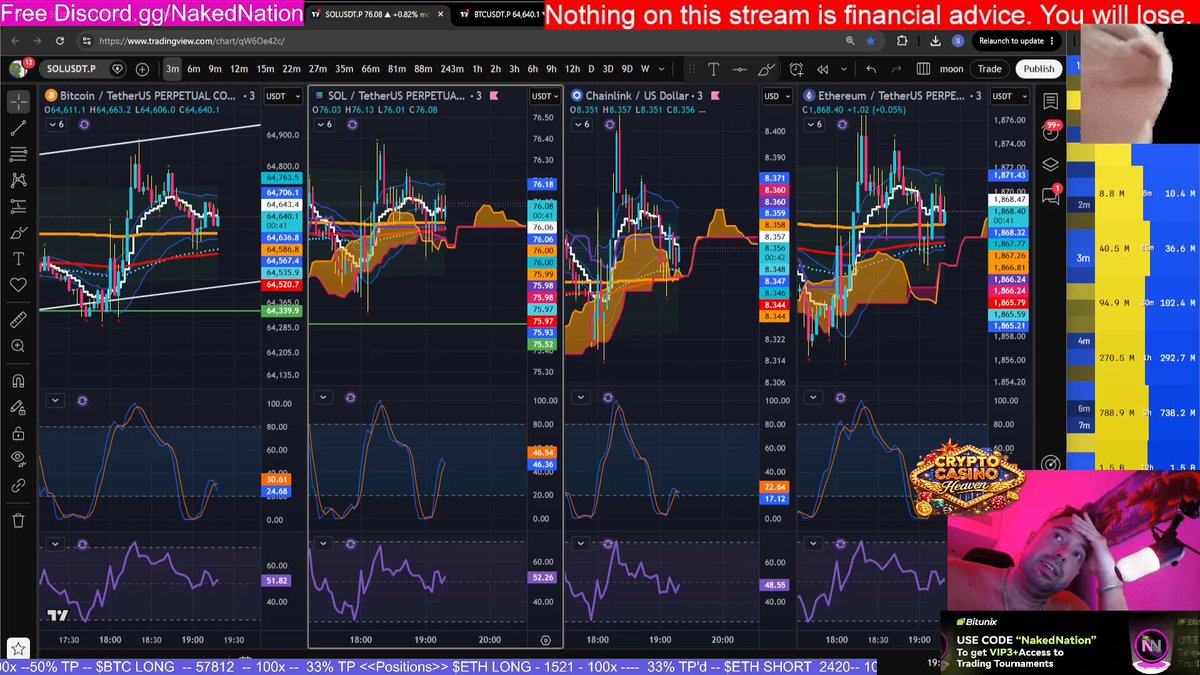Open the USD currency dropdown on Chainlink chart
The width and height of the screenshot is (1200, 675).
point(776,96)
